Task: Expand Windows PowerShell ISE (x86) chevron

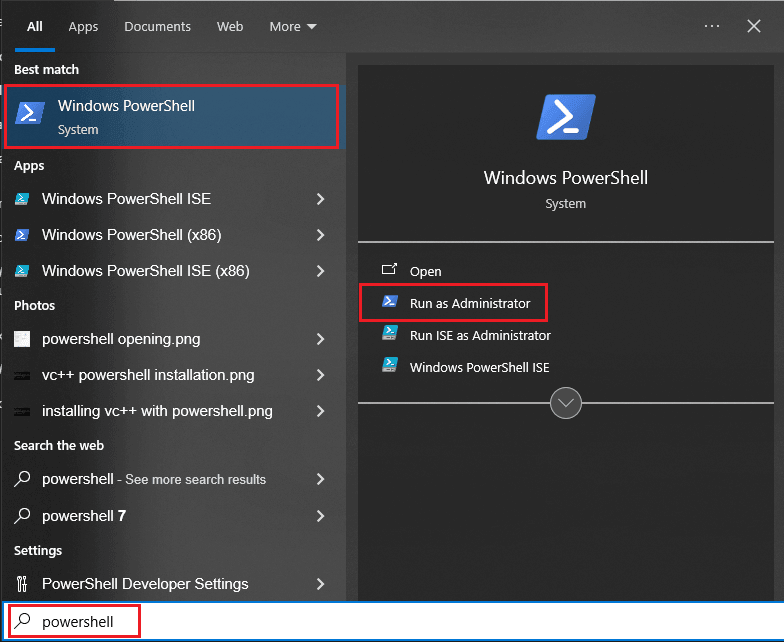Action: pos(320,271)
